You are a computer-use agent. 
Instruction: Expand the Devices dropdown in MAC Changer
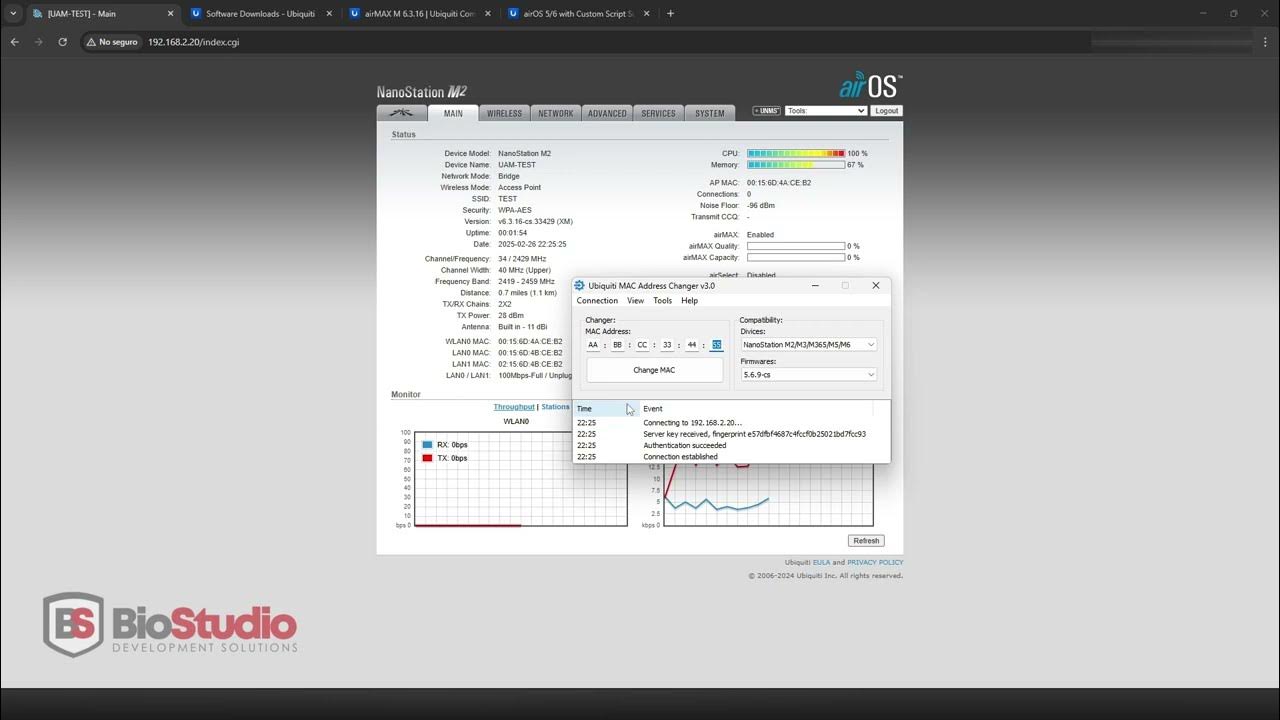tap(809, 344)
